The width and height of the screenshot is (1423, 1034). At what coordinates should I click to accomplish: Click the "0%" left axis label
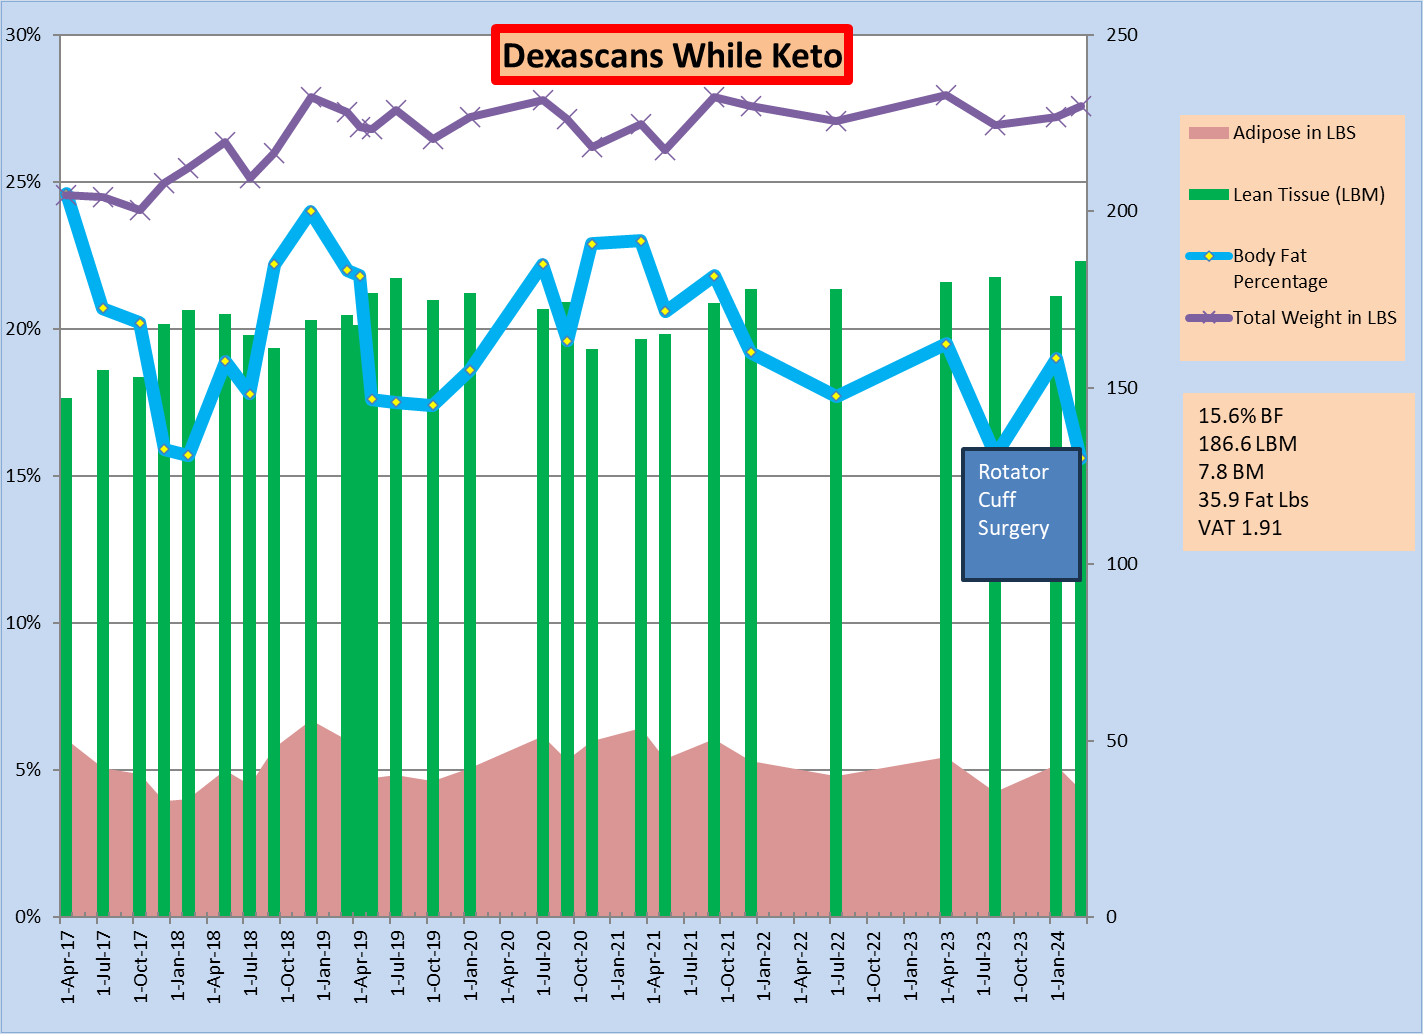[28, 917]
